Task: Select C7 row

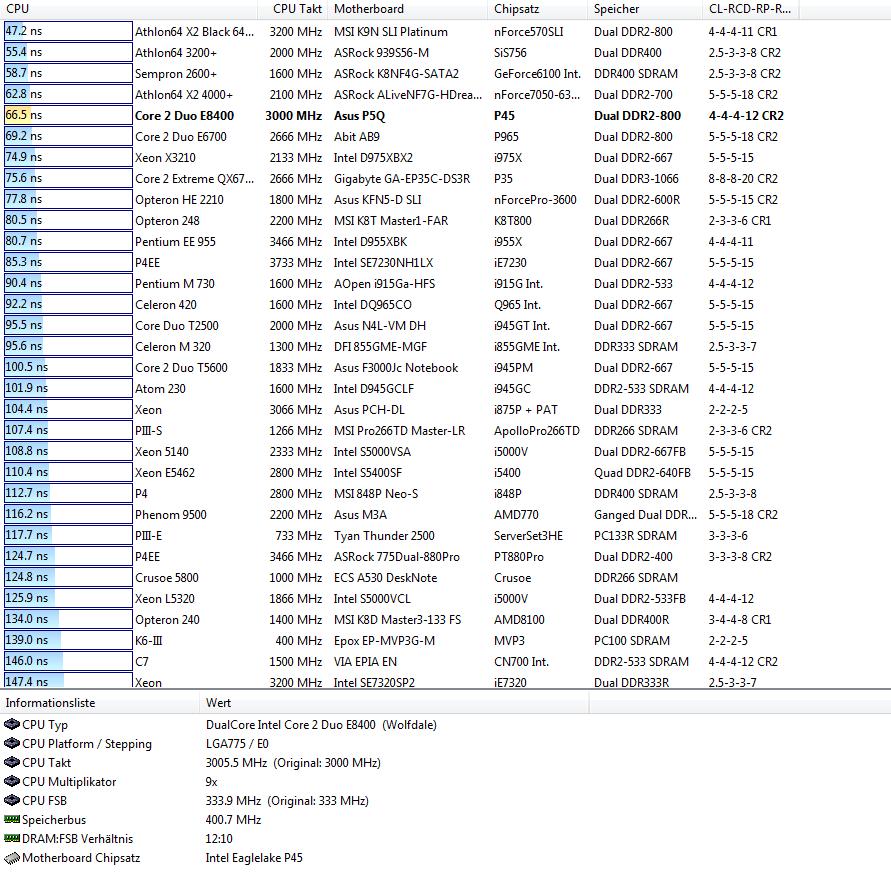Action: 398,662
